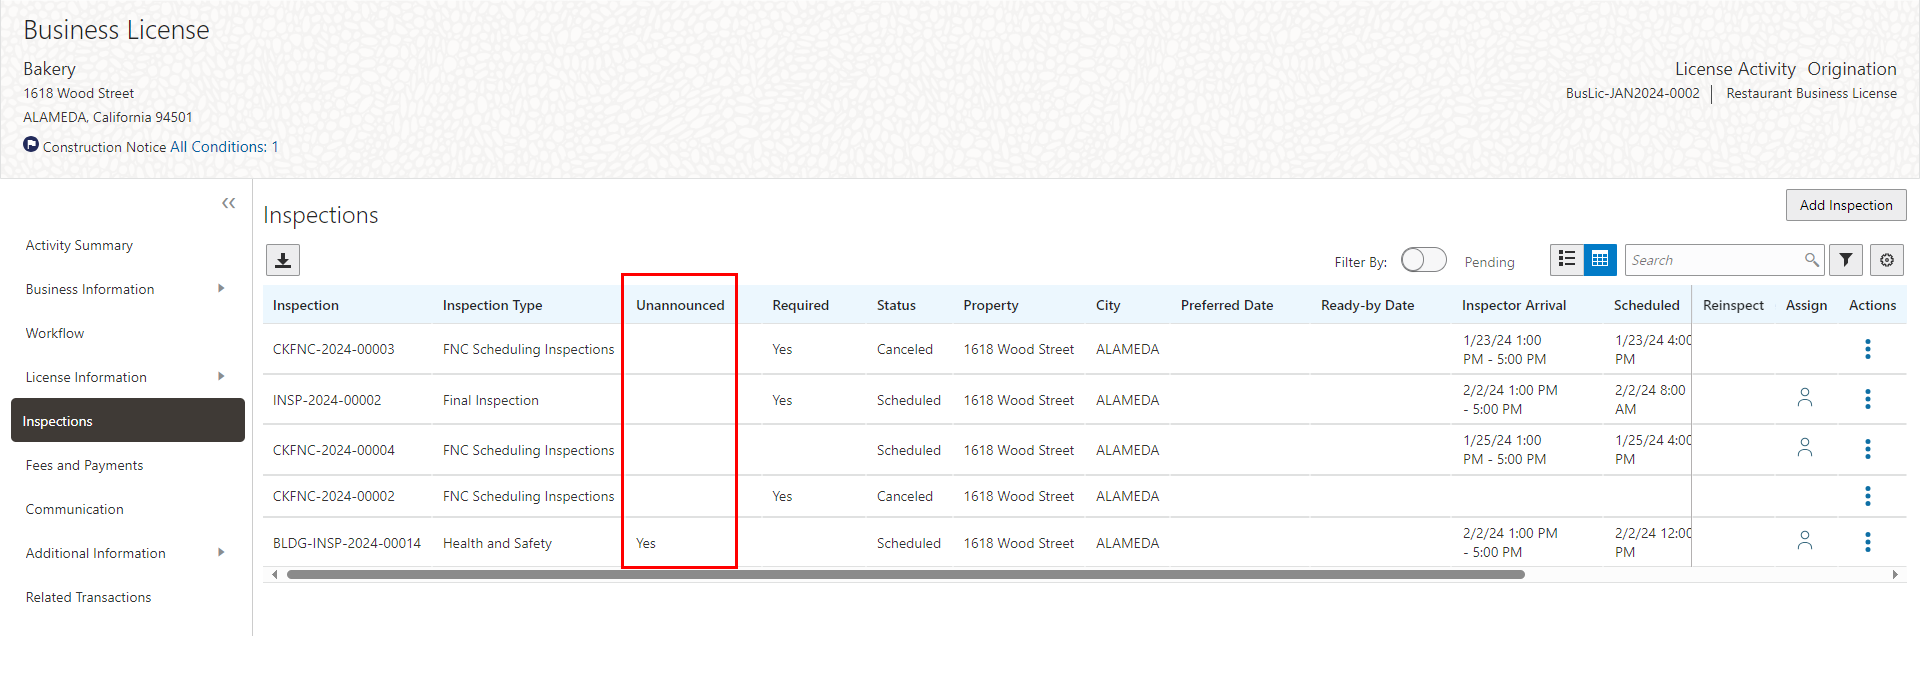Click the Ready-by Date column header

(x=1368, y=305)
